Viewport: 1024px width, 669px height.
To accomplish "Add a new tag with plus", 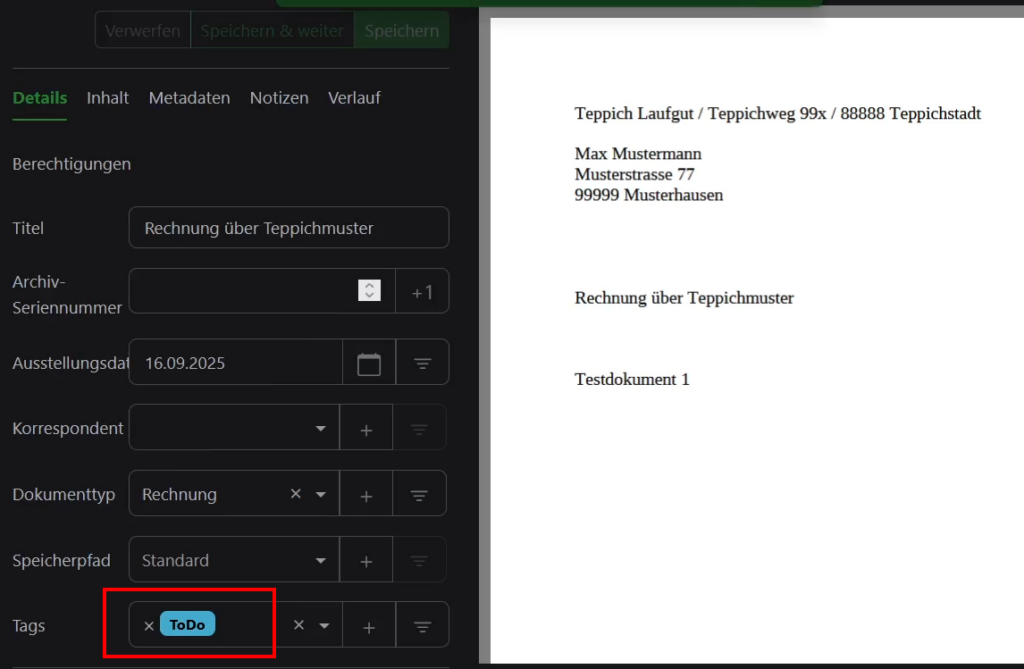I will click(x=369, y=626).
